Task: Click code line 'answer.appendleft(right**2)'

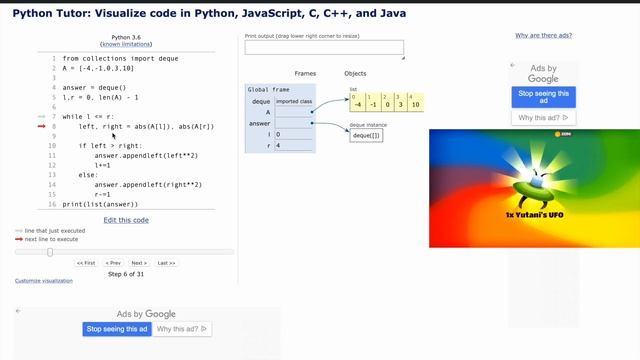Action: (x=148, y=184)
